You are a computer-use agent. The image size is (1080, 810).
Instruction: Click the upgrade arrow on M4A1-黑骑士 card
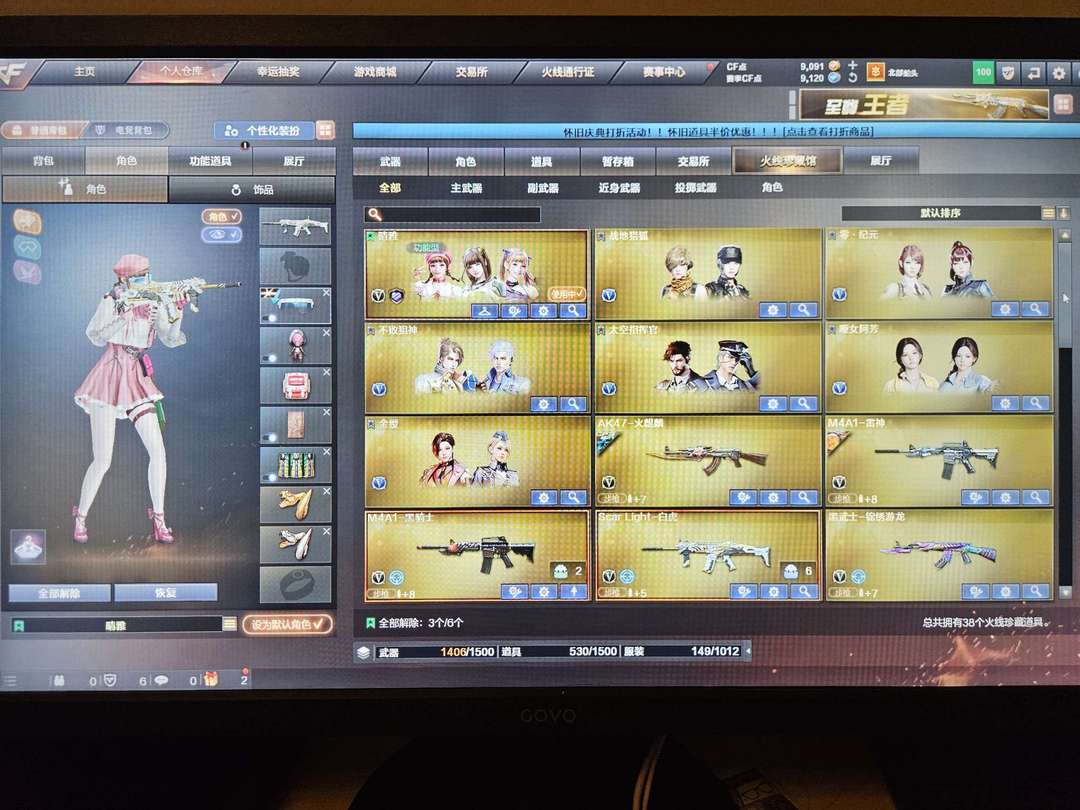[x=573, y=591]
